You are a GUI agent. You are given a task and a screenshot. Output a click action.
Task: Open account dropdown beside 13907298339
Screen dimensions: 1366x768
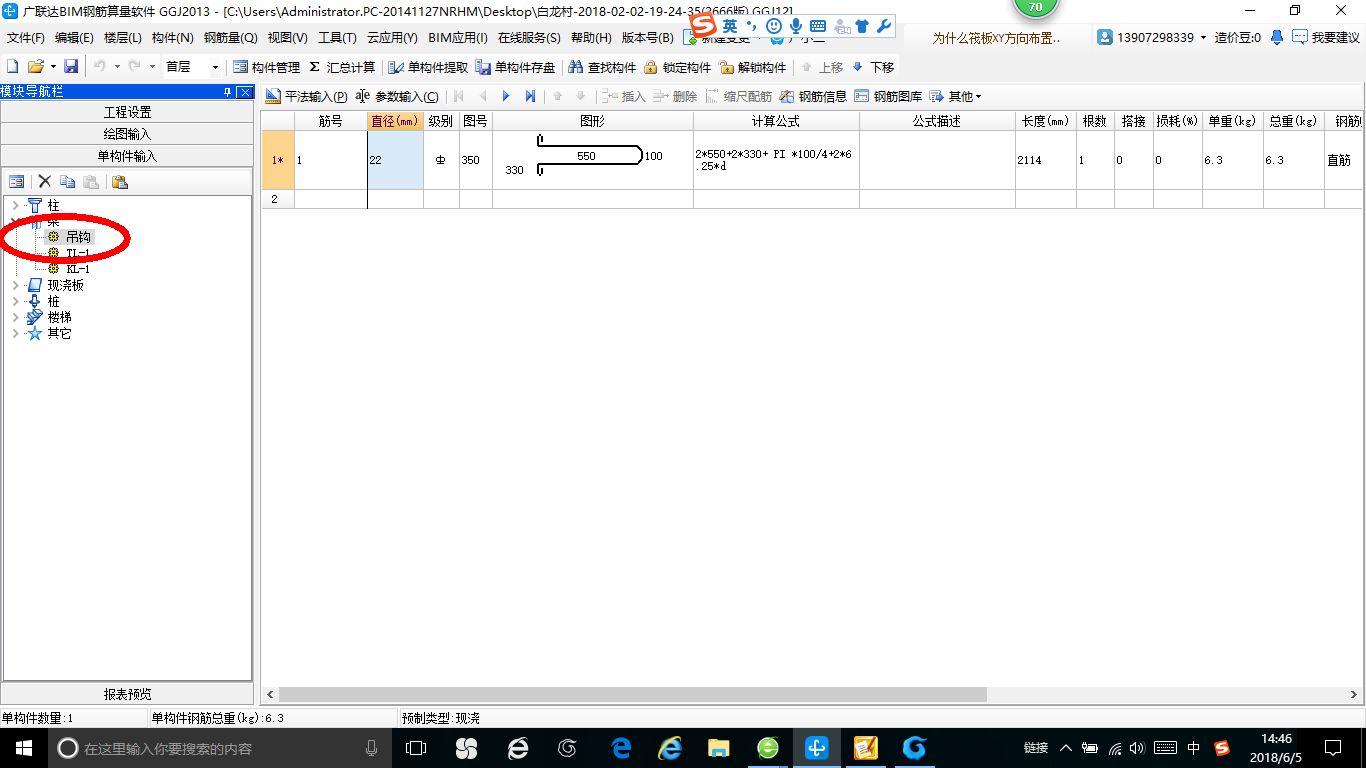pos(1203,37)
